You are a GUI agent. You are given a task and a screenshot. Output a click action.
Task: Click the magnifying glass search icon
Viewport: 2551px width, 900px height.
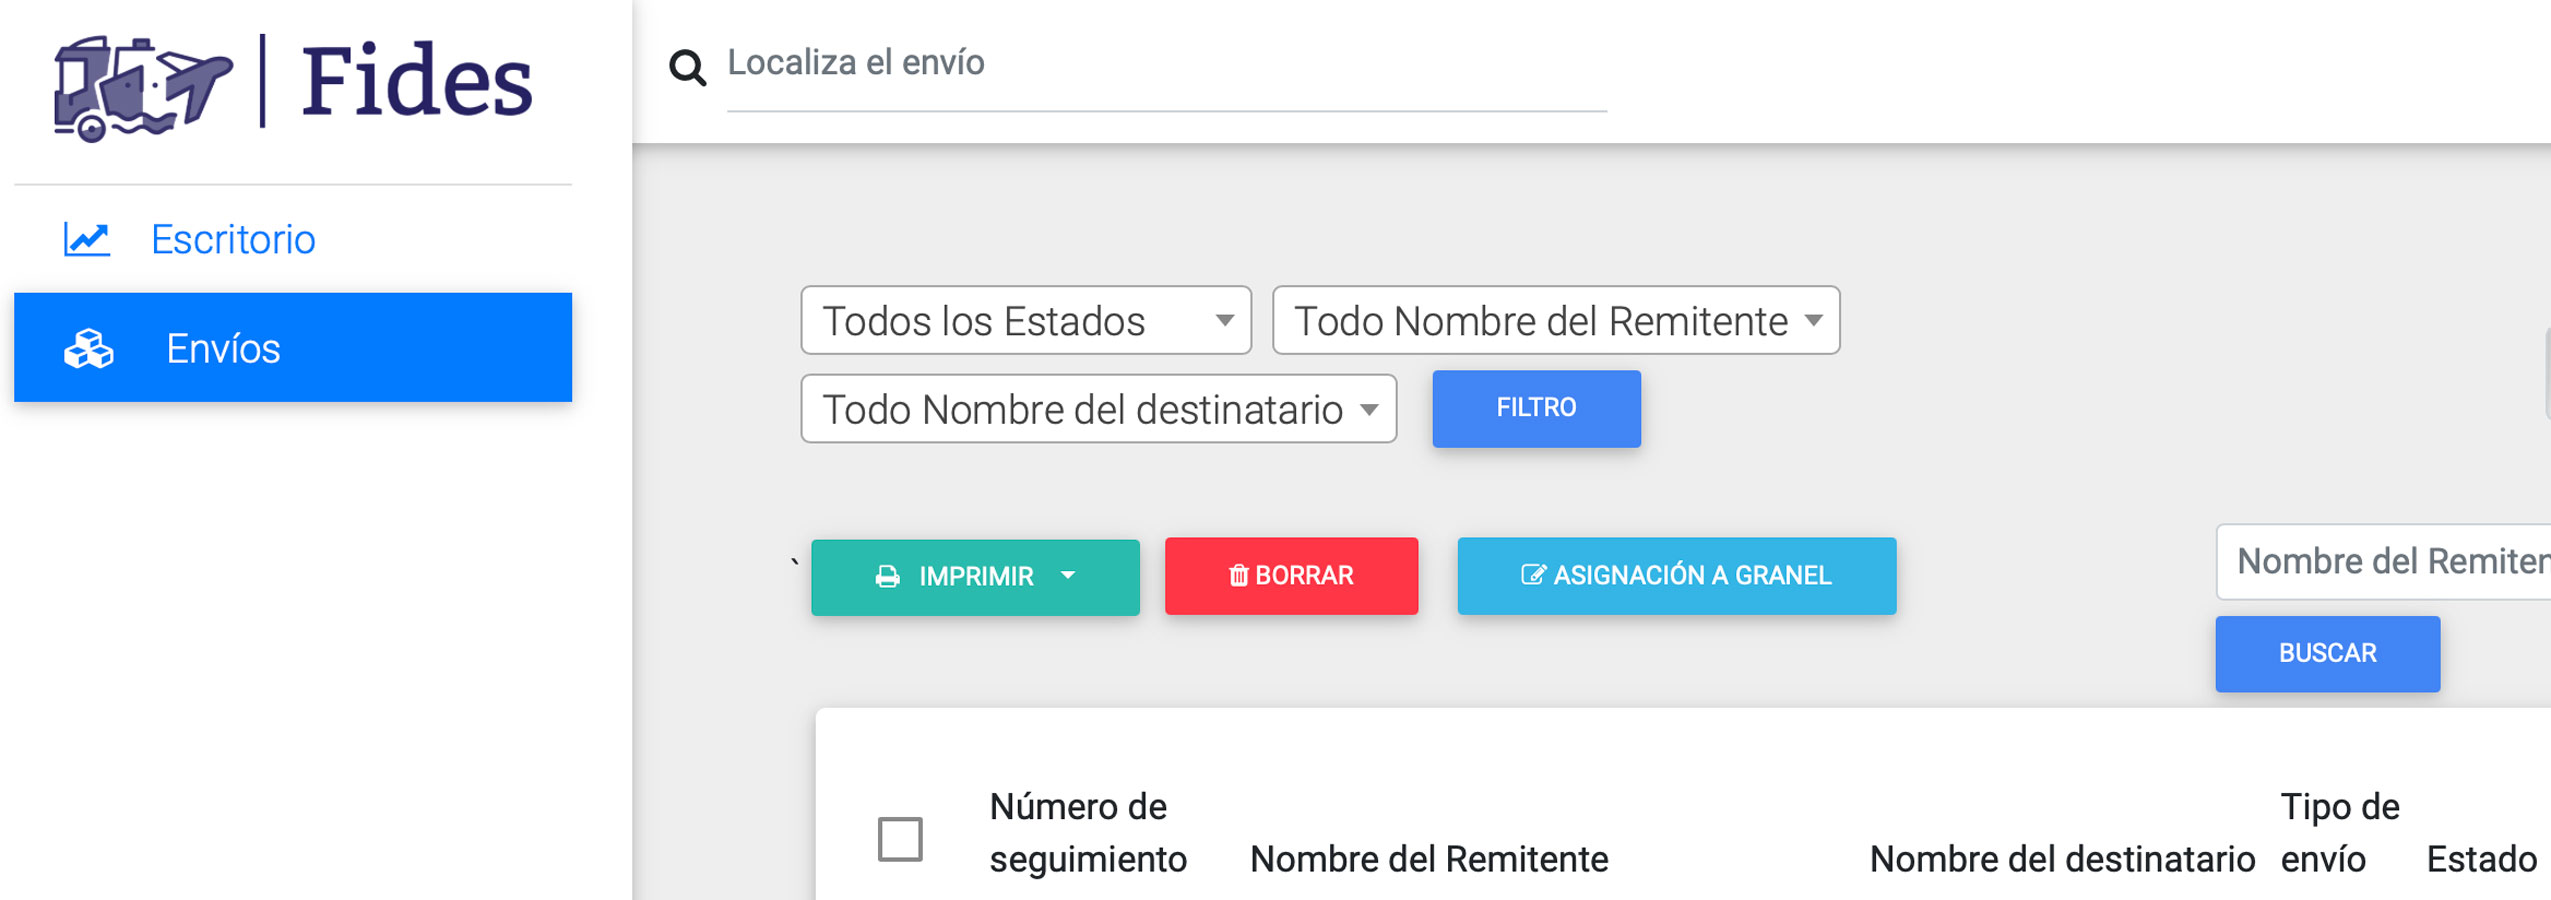tap(687, 67)
